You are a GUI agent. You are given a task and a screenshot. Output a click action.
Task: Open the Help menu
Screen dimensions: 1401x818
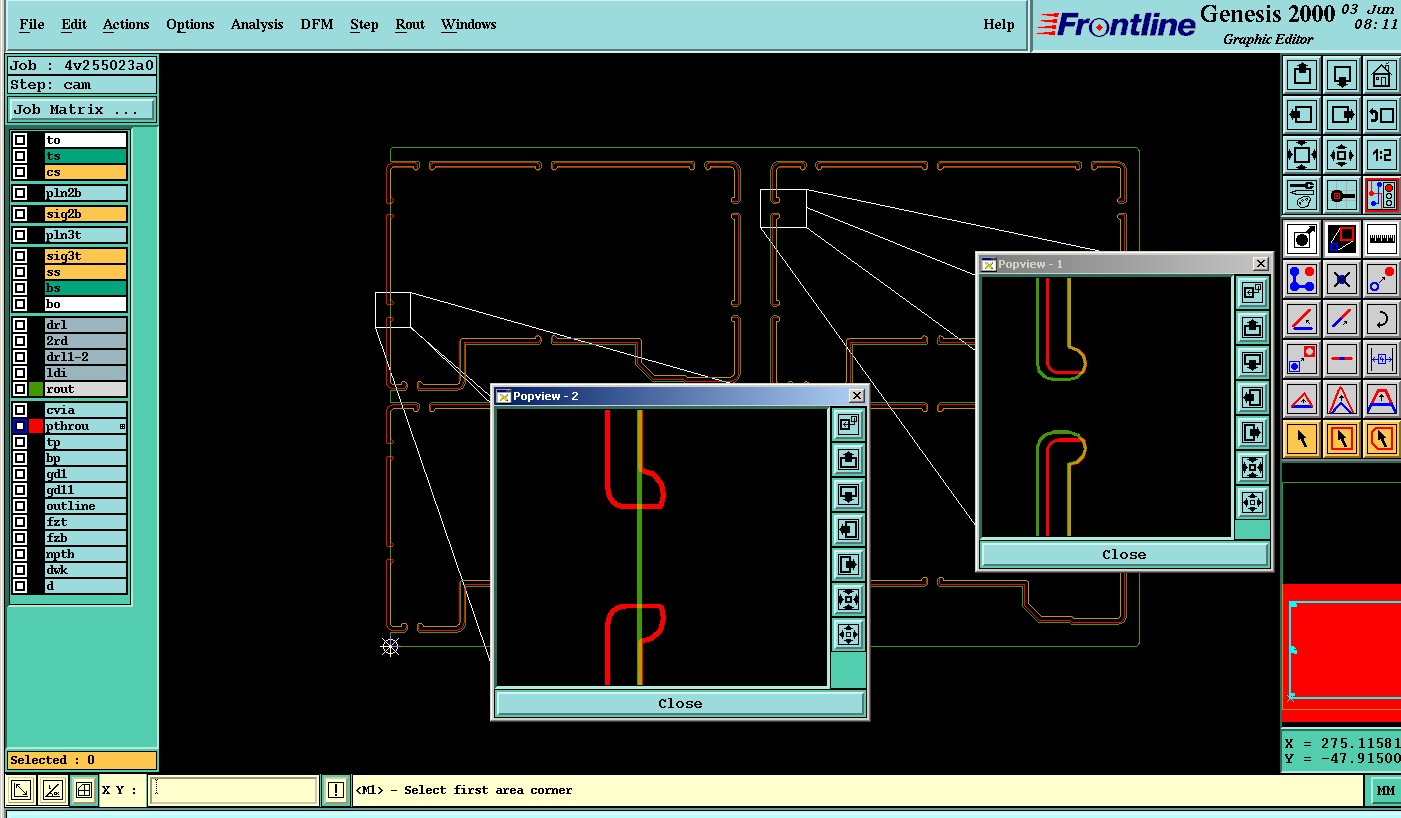coord(999,24)
